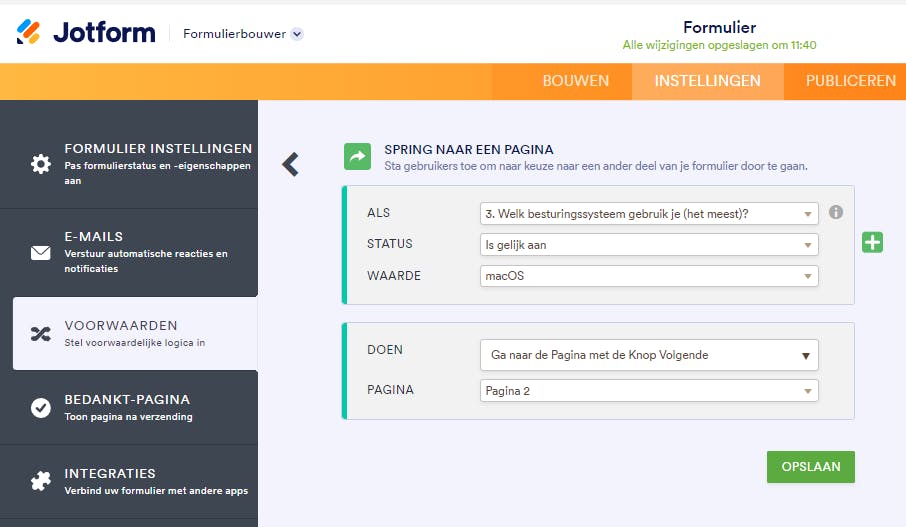
Task: Select the Voorwaarden sidebar item
Action: [x=135, y=333]
